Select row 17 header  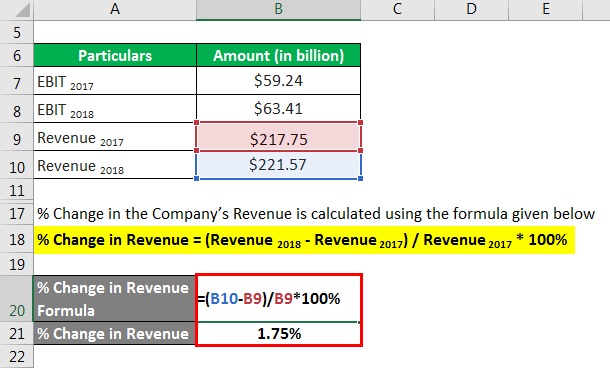tap(17, 214)
